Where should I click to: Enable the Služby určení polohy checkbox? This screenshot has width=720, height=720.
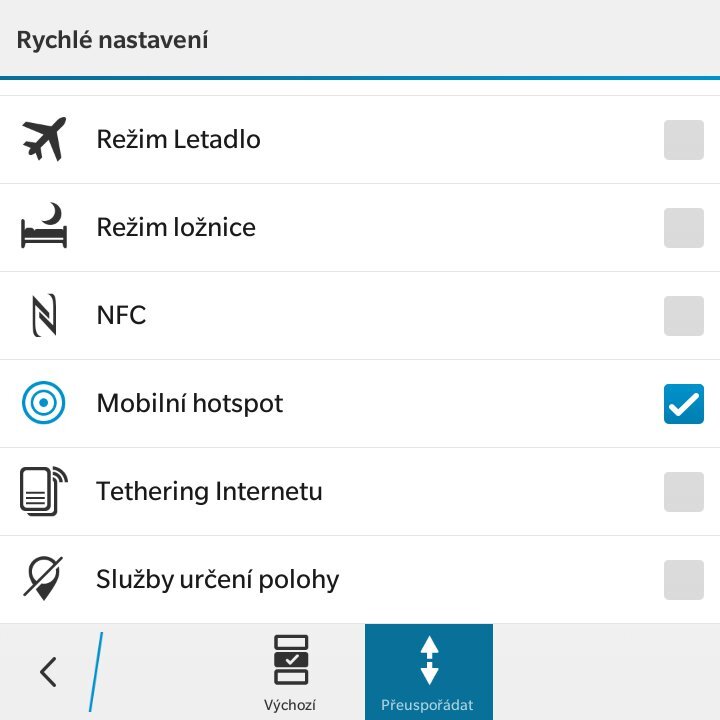coord(684,580)
